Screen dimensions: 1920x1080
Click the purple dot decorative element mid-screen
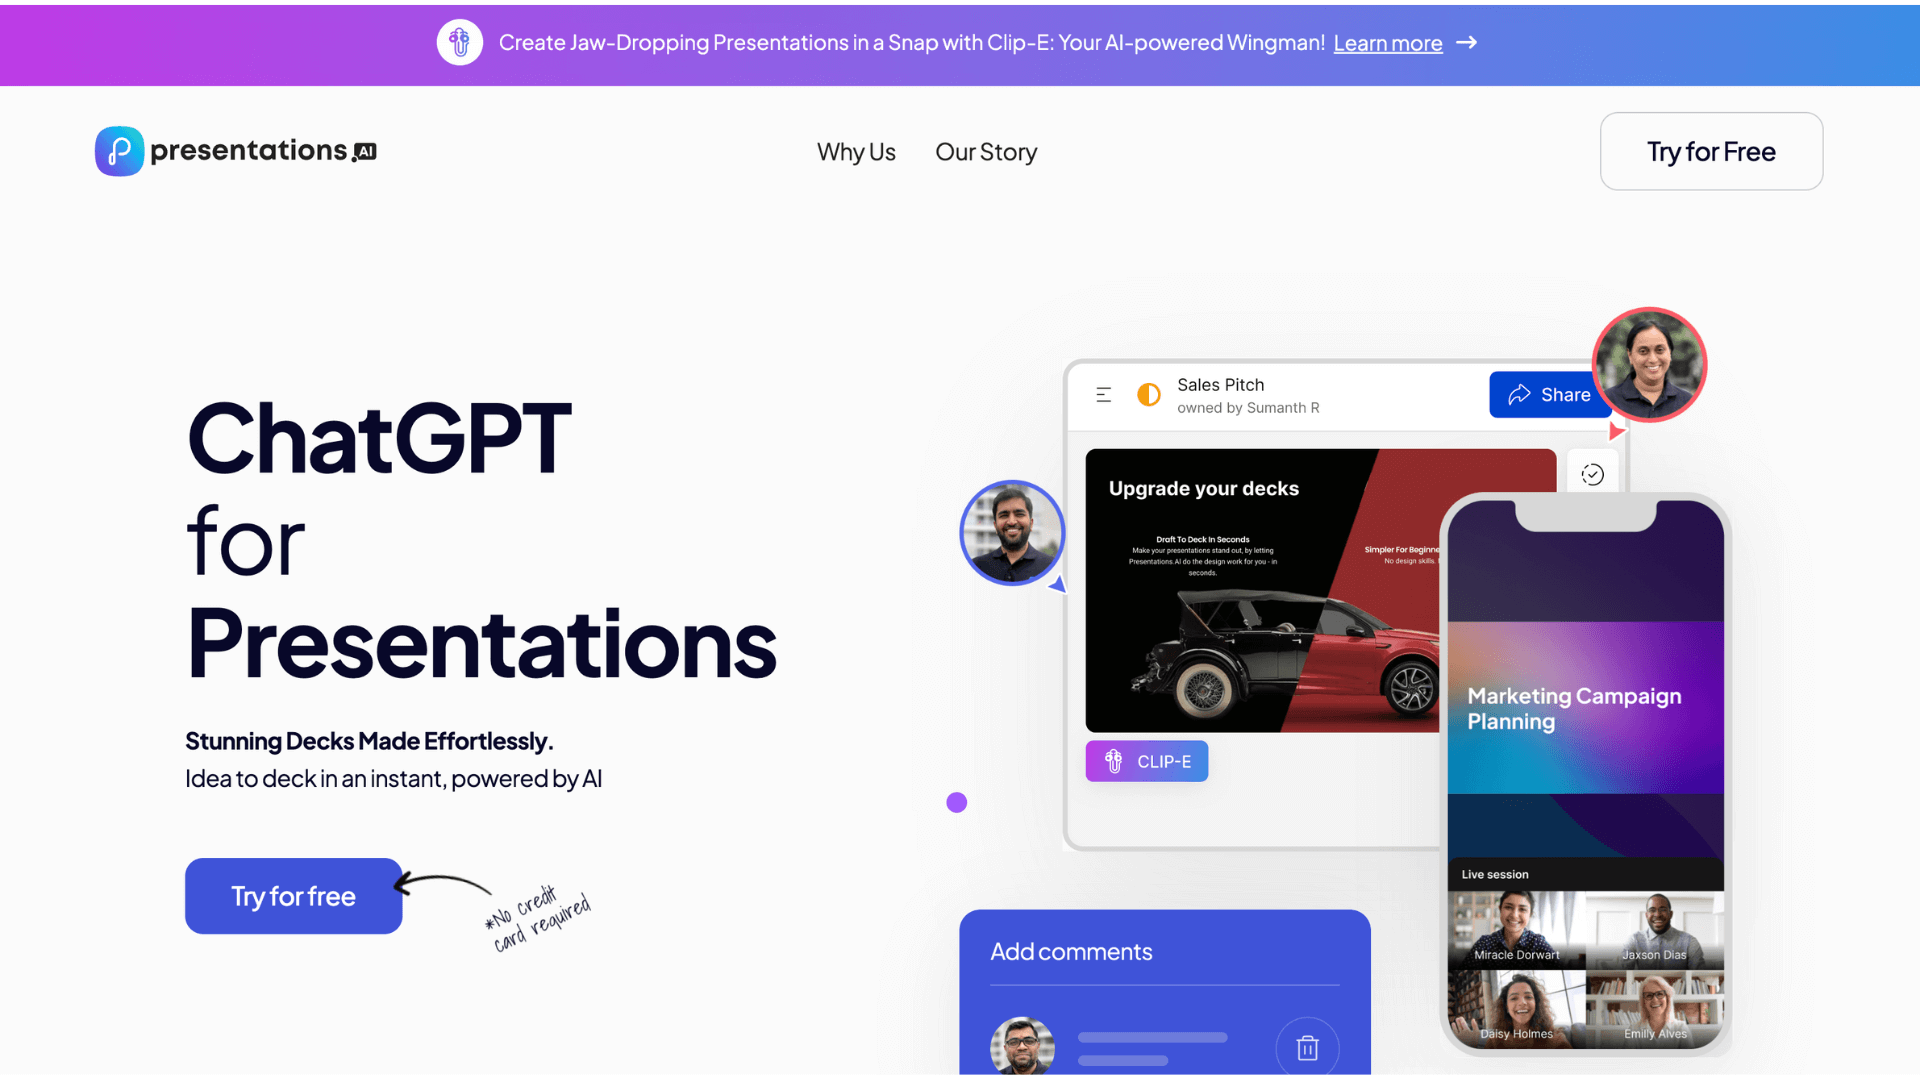(957, 802)
